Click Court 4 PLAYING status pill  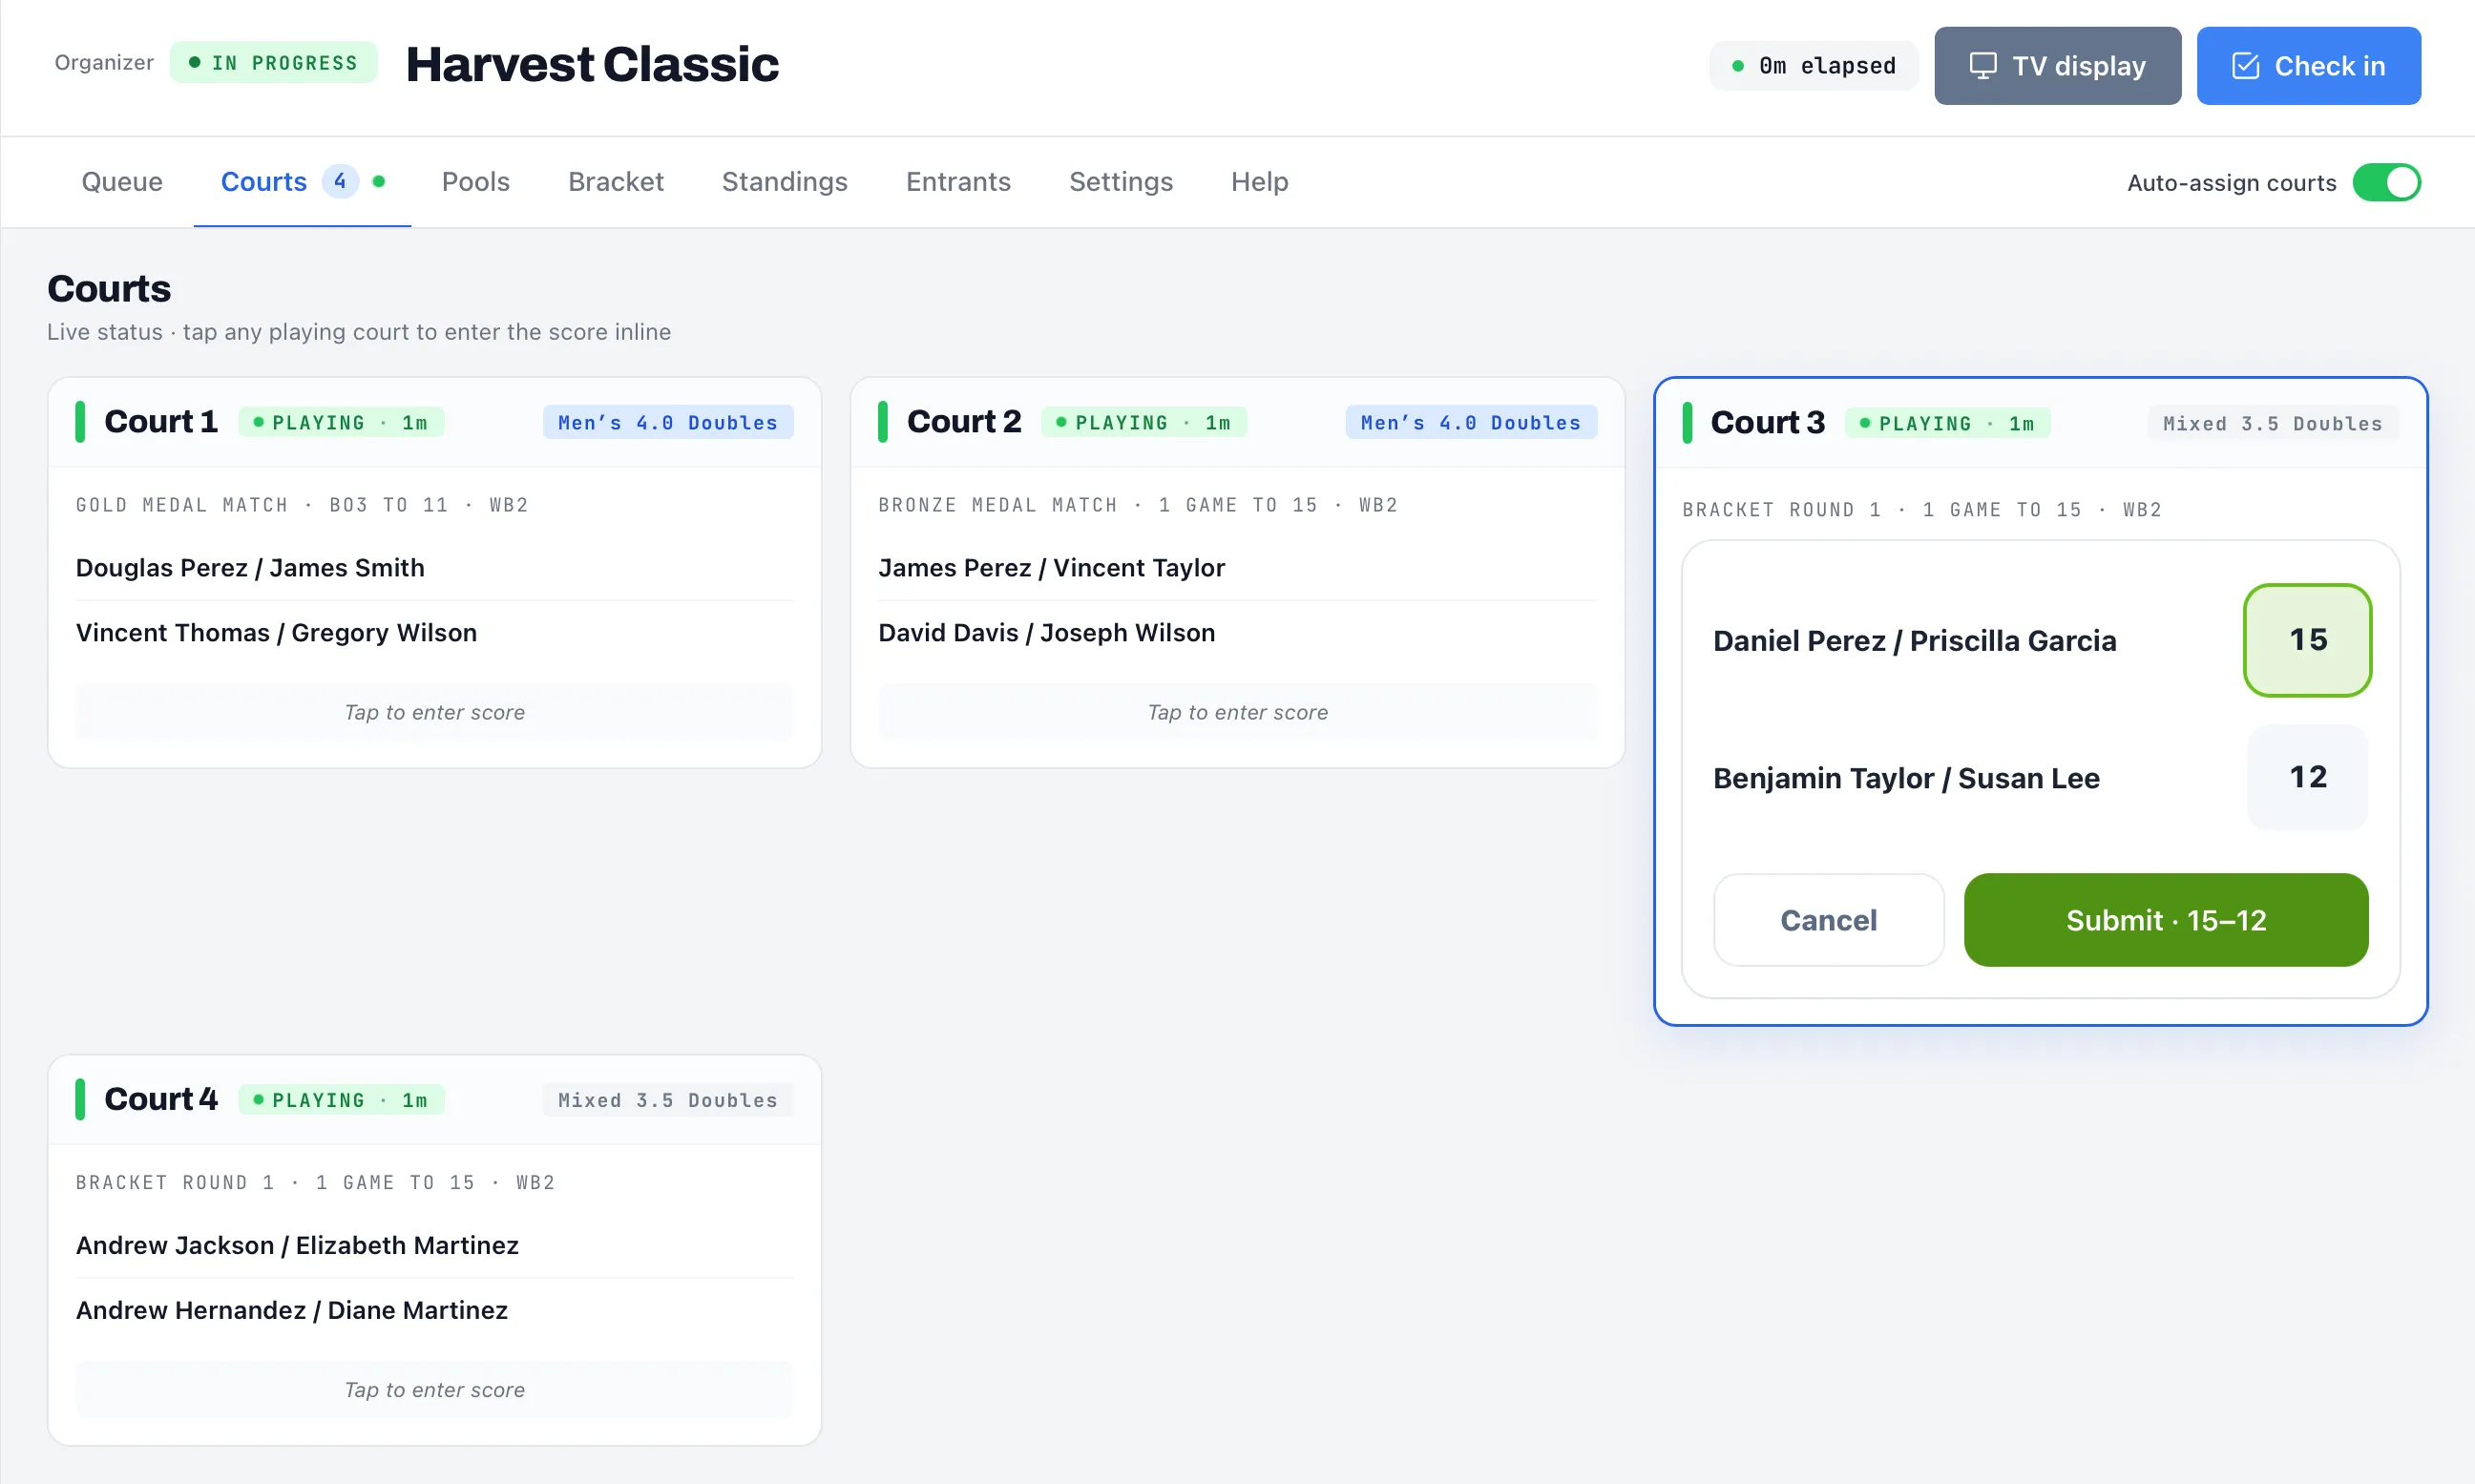click(341, 1100)
